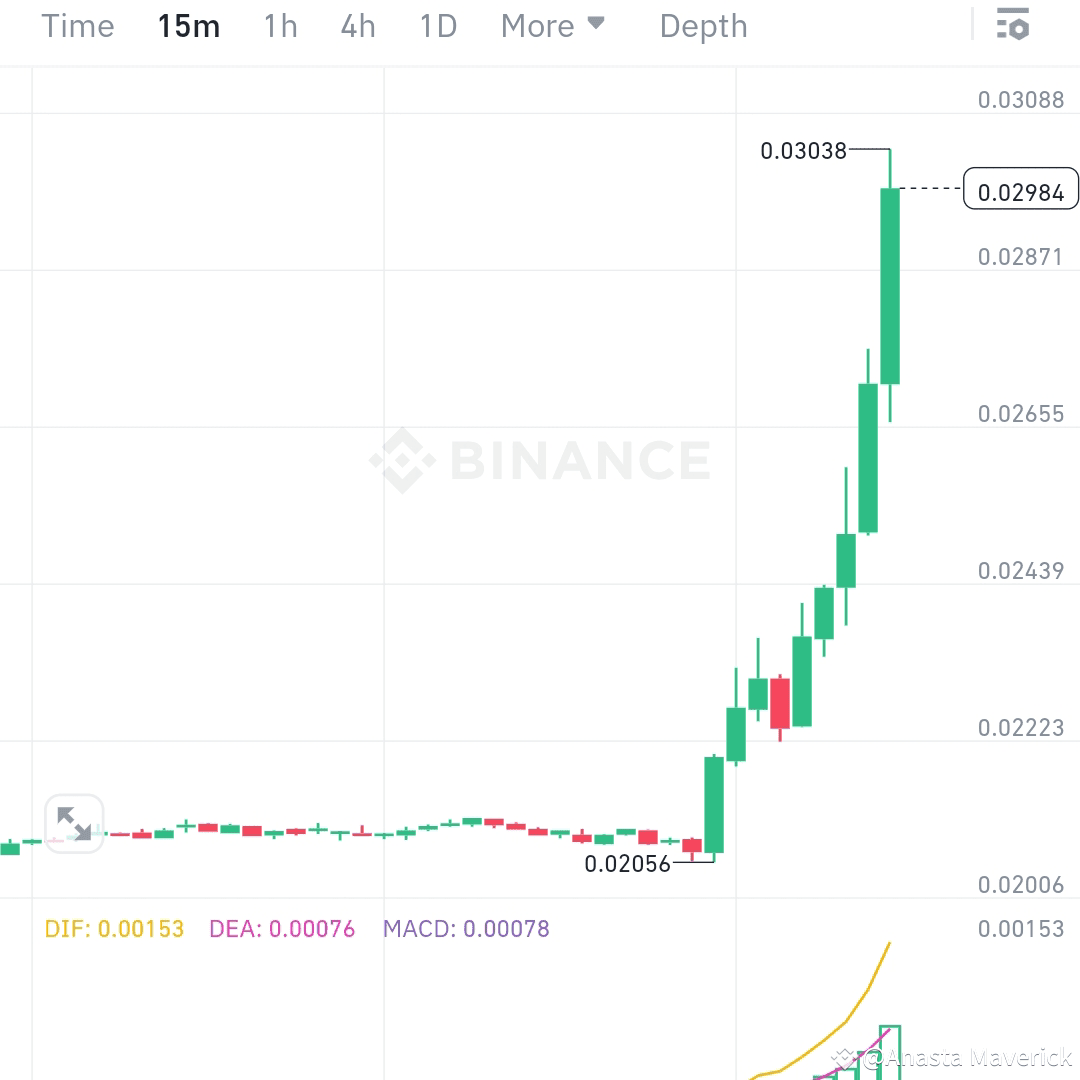Click the low price marker 0.02056
Screen dimensions: 1080x1080
(x=628, y=864)
